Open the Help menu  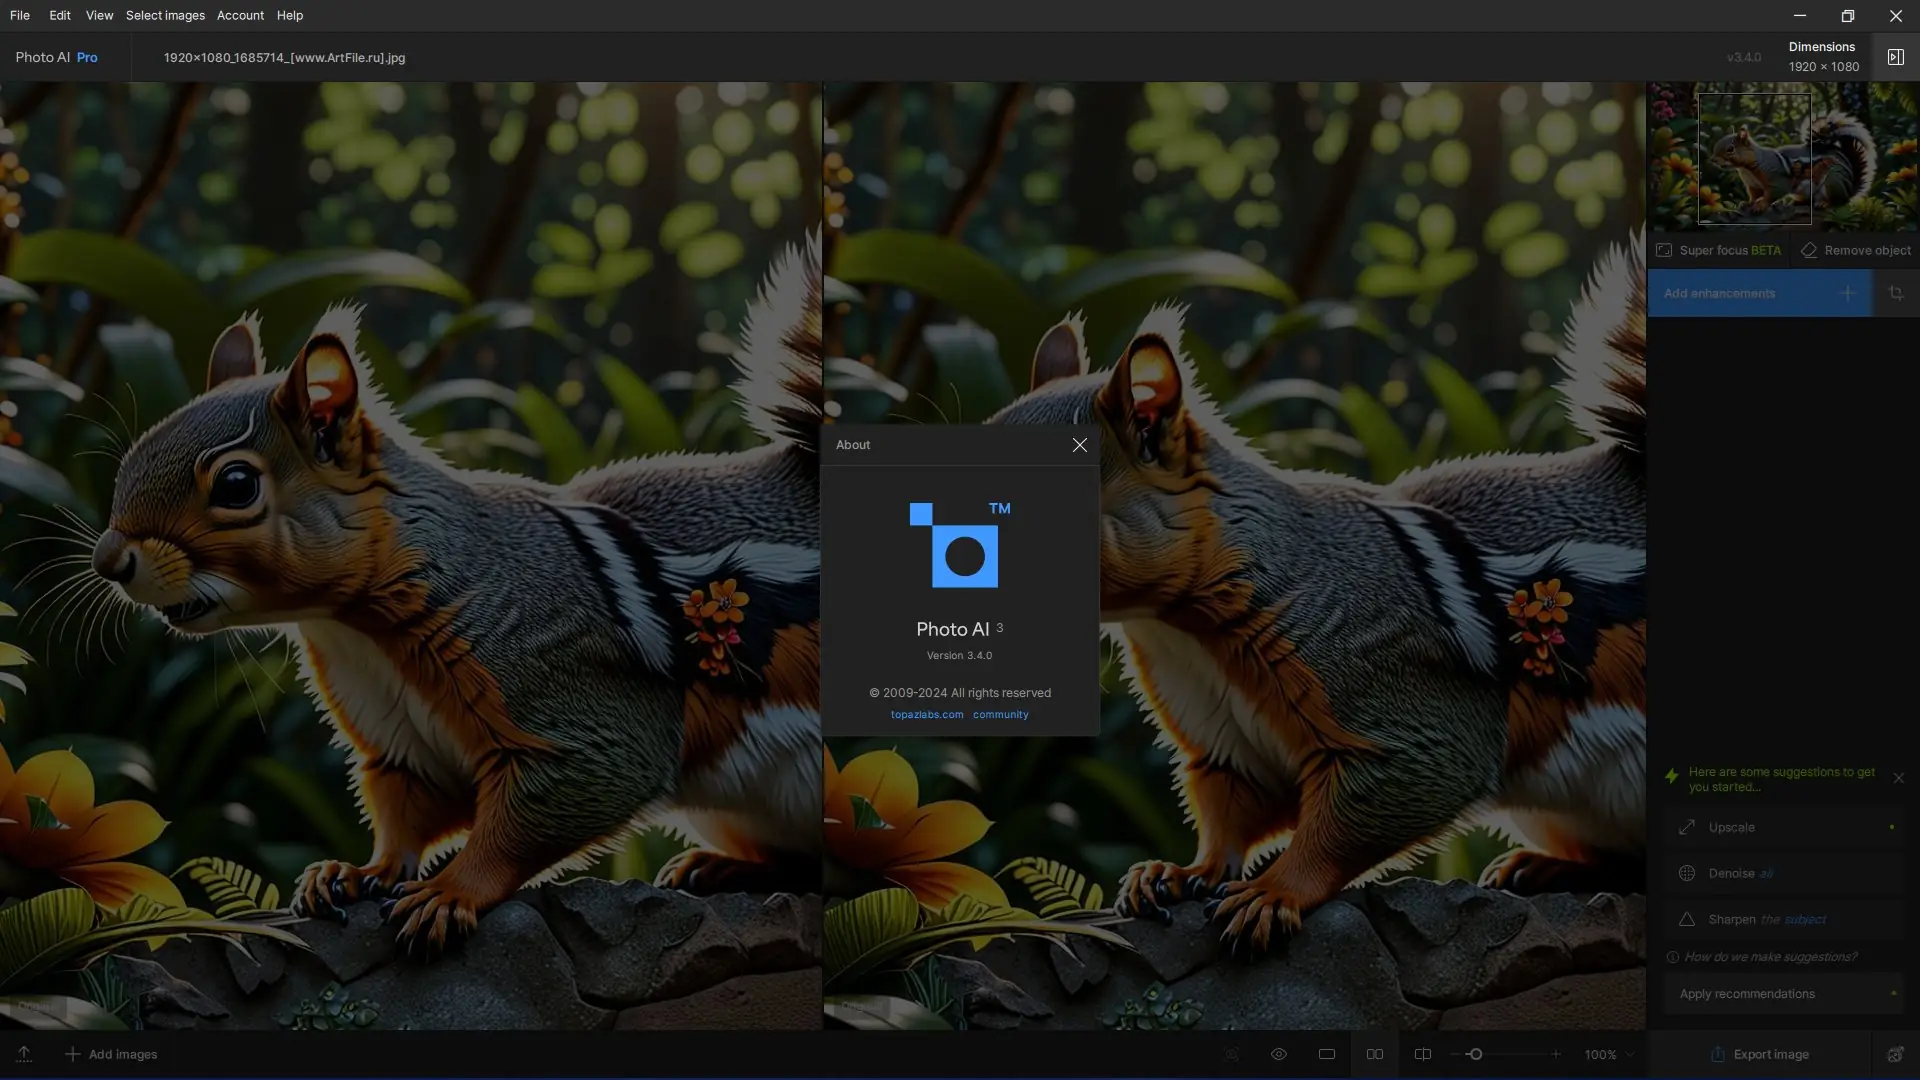(x=289, y=15)
